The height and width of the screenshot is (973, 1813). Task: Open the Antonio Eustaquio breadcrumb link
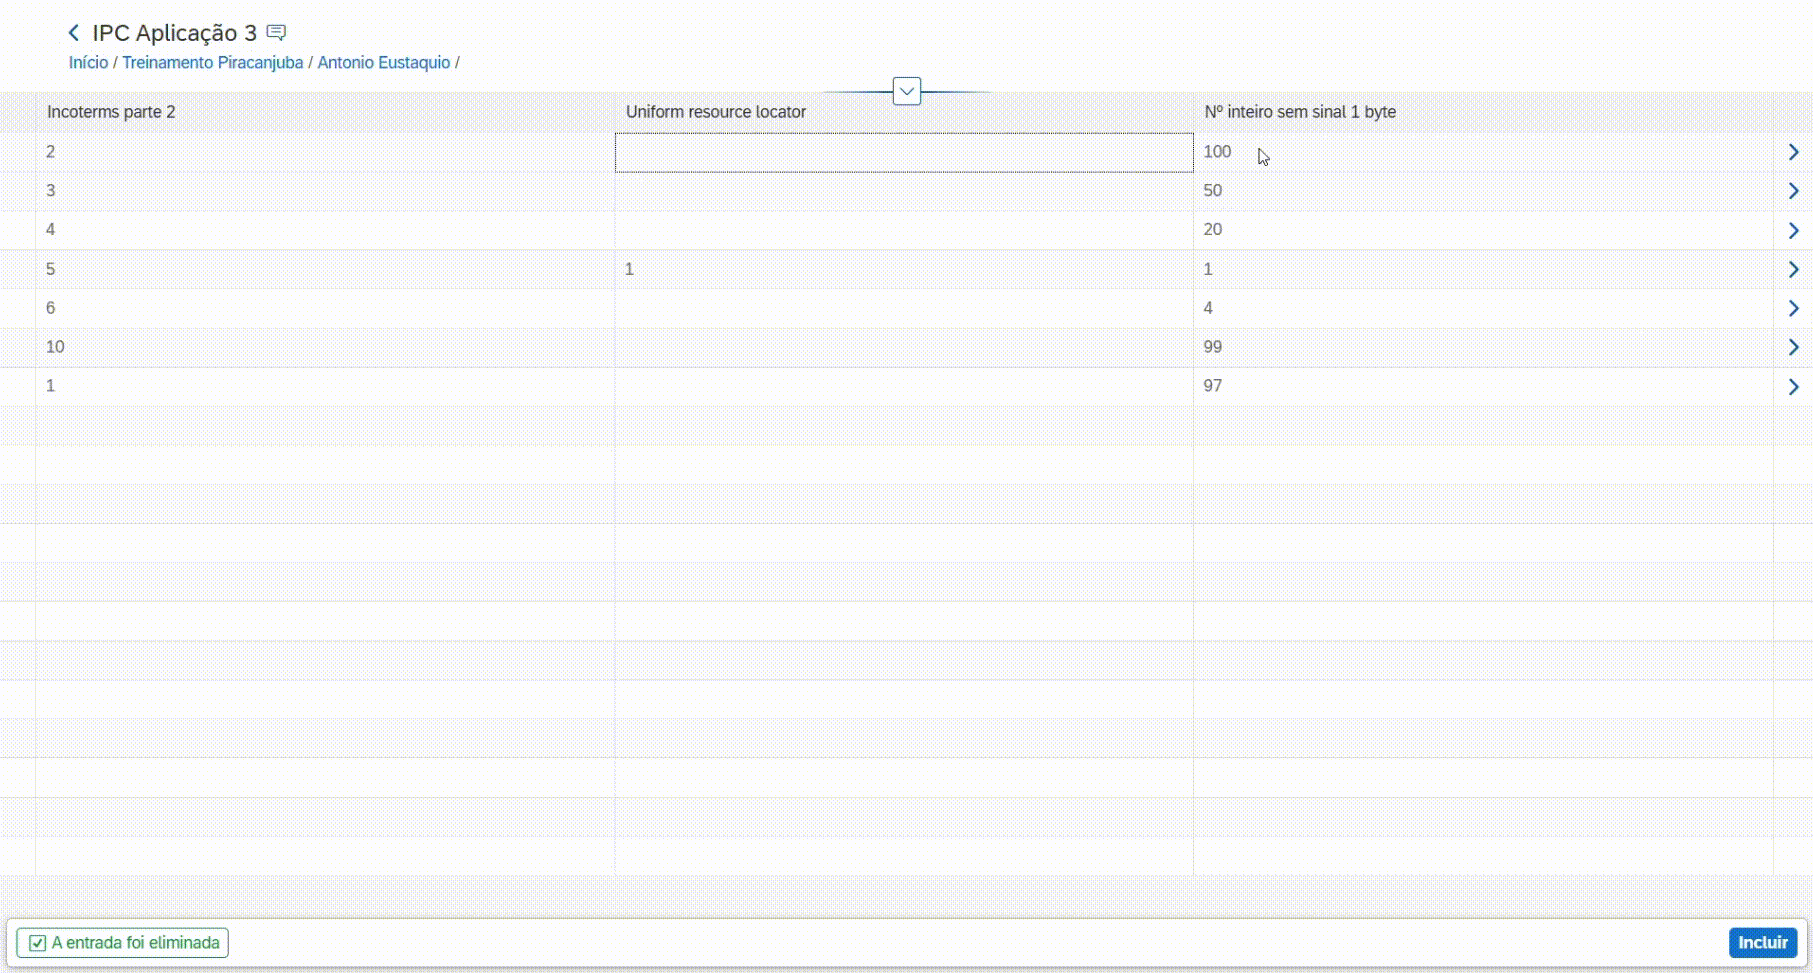pos(383,63)
